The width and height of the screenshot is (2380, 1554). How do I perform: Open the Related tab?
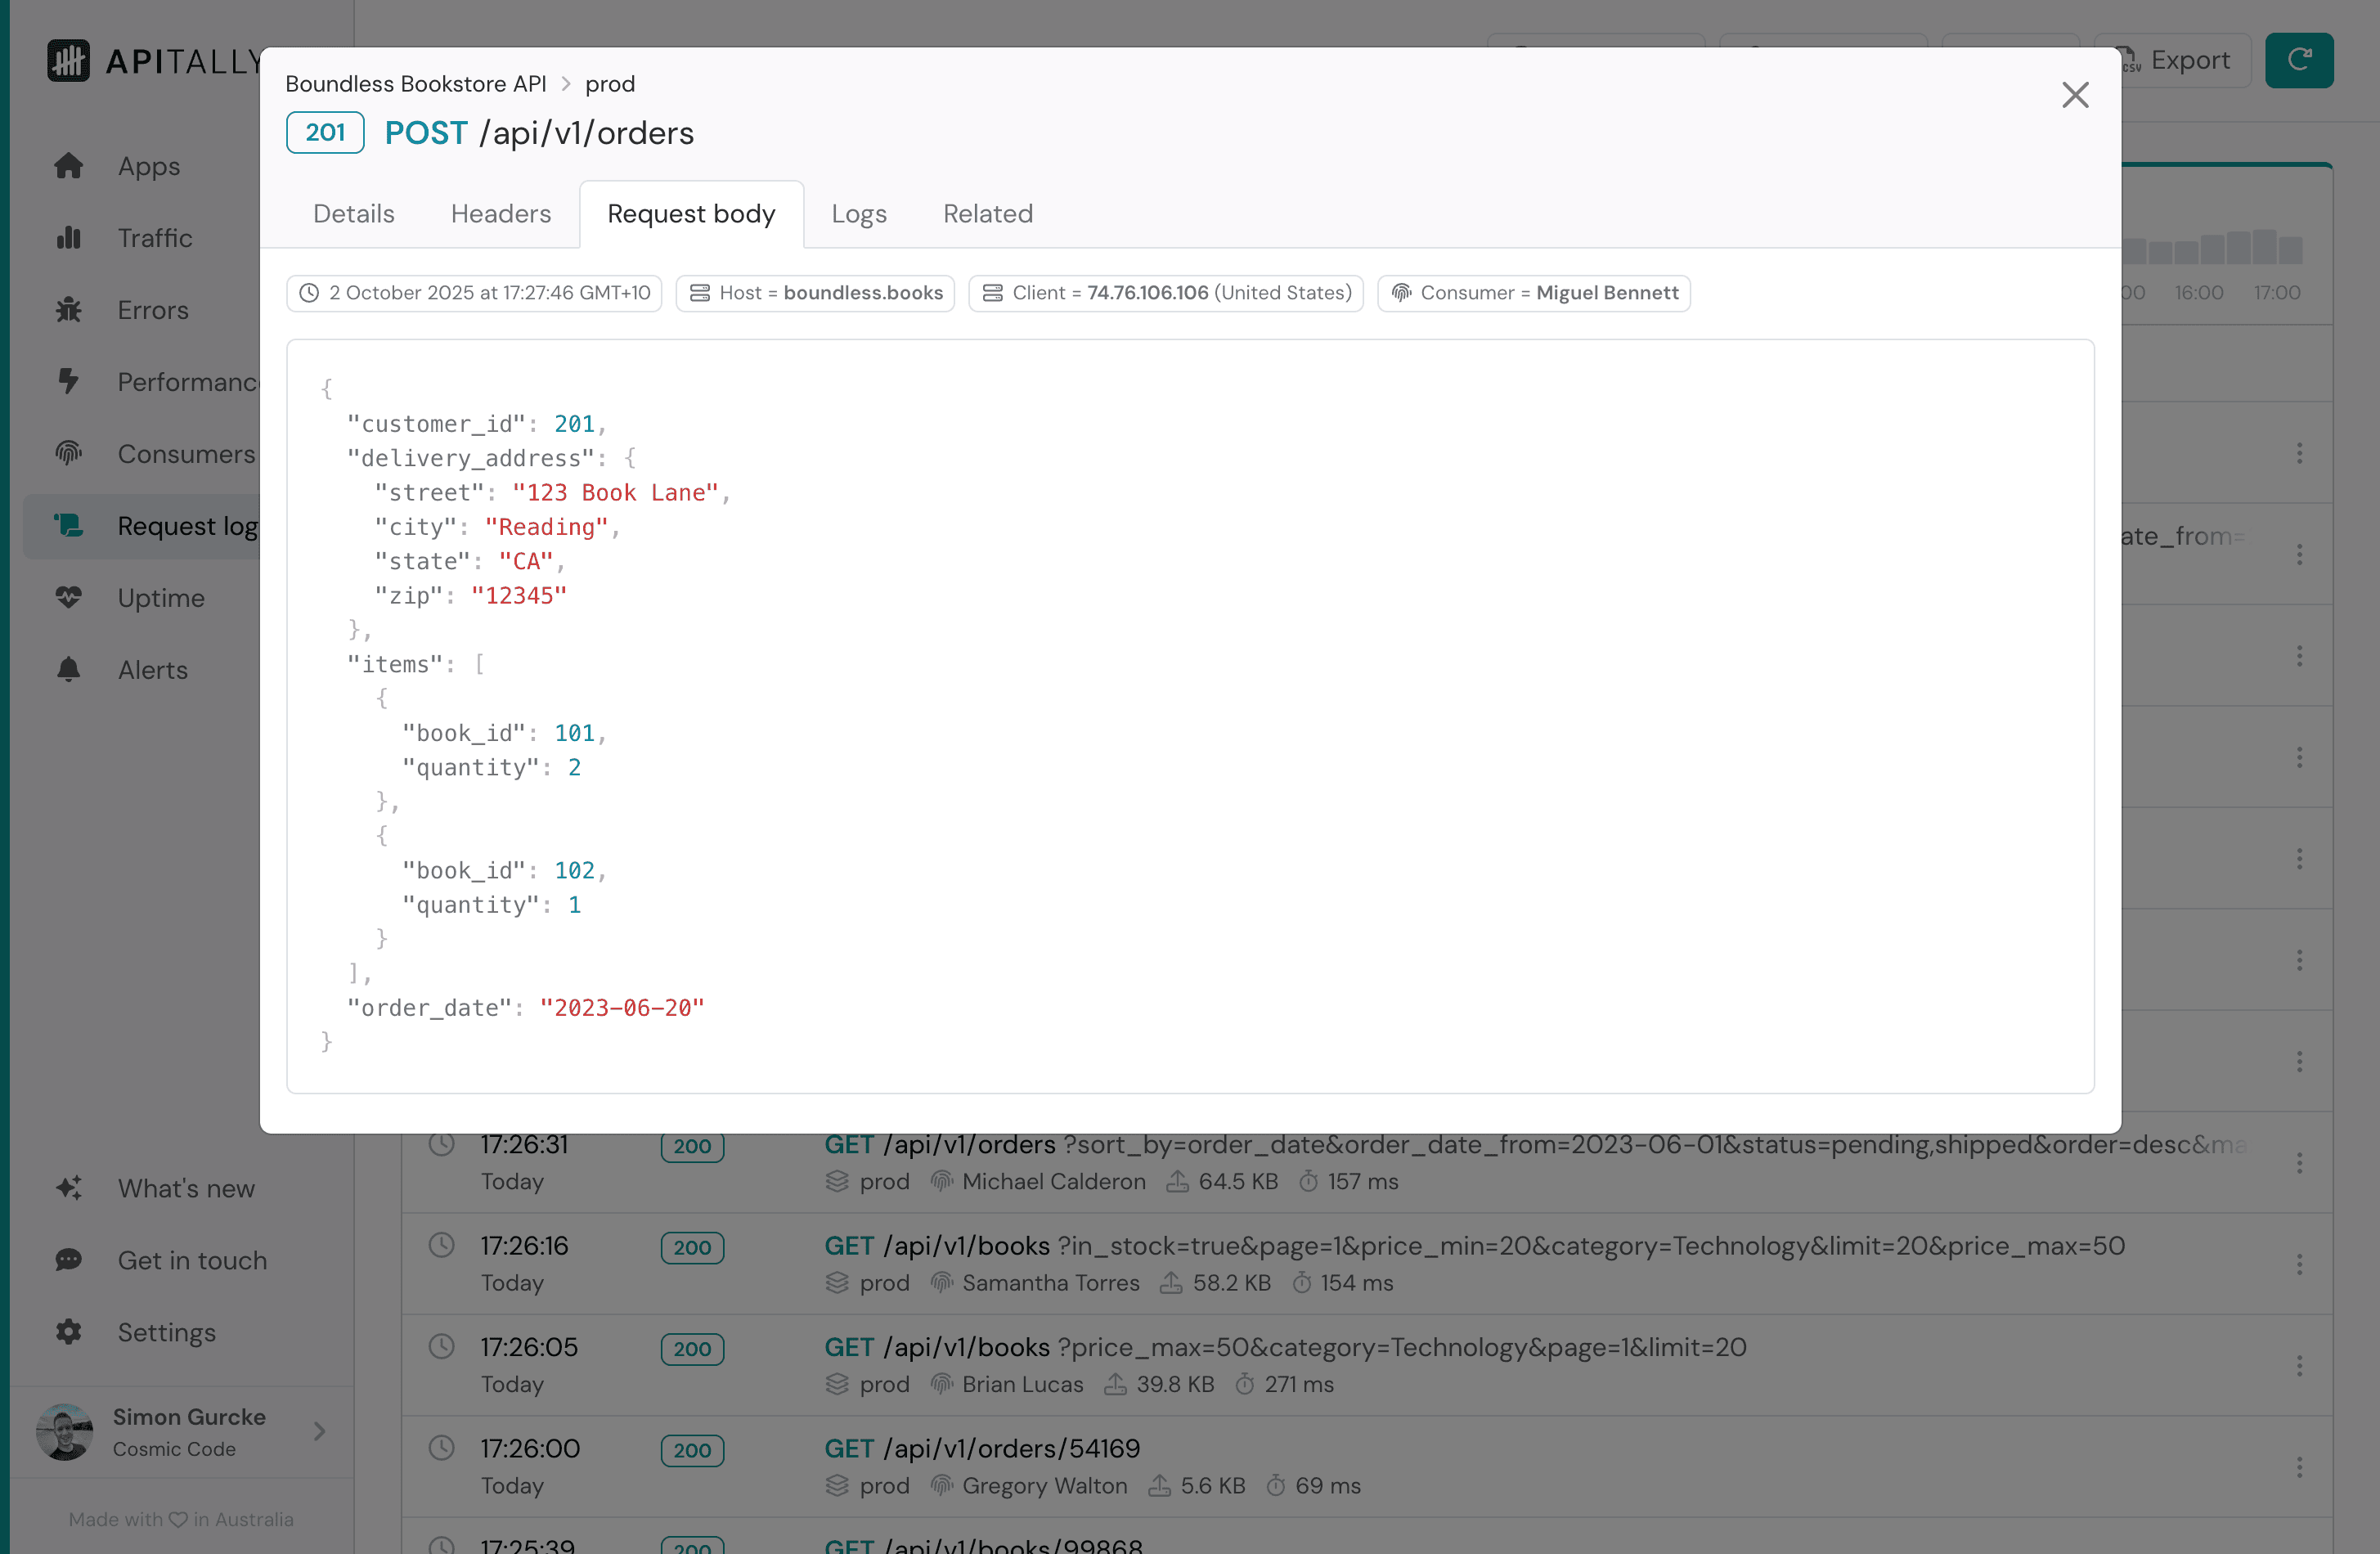987,214
